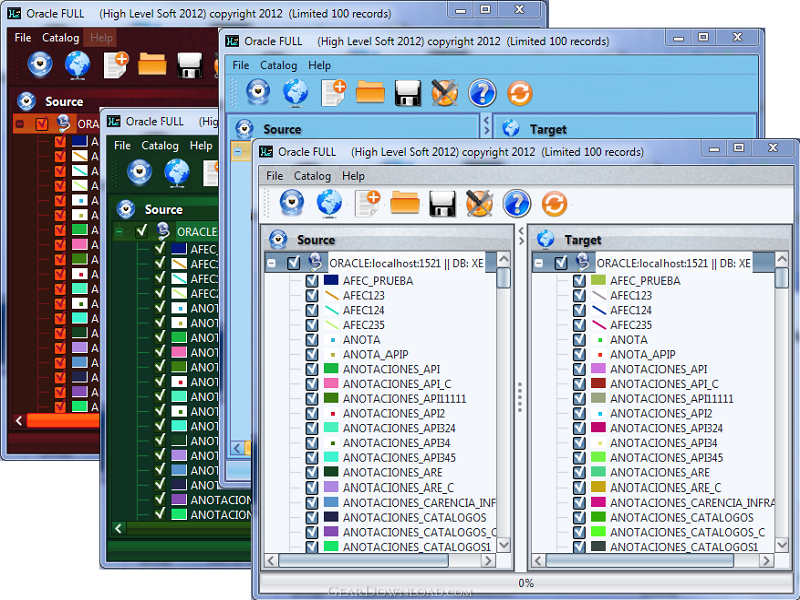Open Catalog menu in the blue window
The image size is (800, 600).
tap(279, 65)
